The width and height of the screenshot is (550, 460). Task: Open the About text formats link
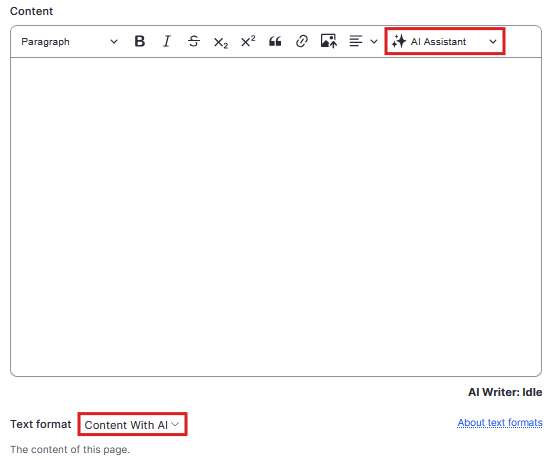[499, 422]
